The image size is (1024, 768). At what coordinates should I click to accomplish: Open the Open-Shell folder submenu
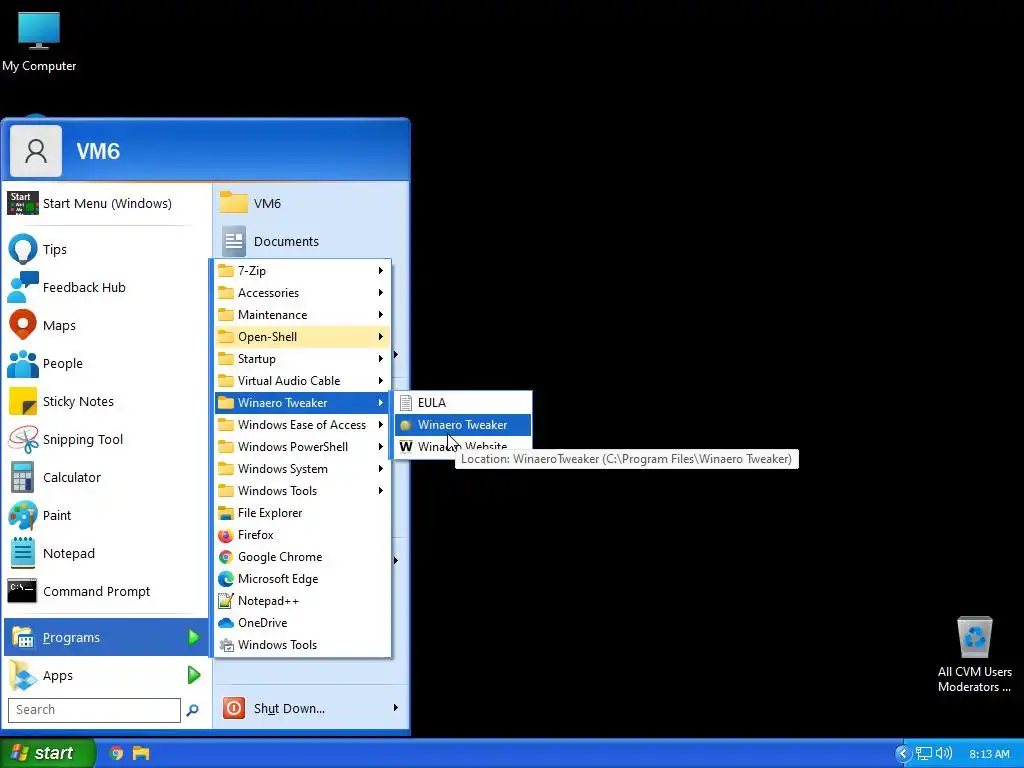pos(302,336)
